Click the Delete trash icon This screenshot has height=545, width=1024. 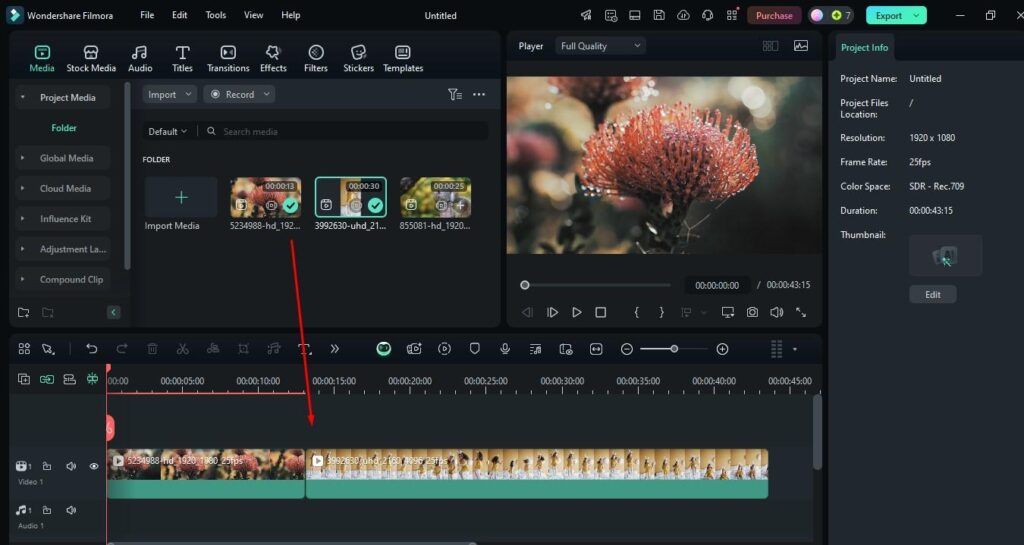[152, 349]
